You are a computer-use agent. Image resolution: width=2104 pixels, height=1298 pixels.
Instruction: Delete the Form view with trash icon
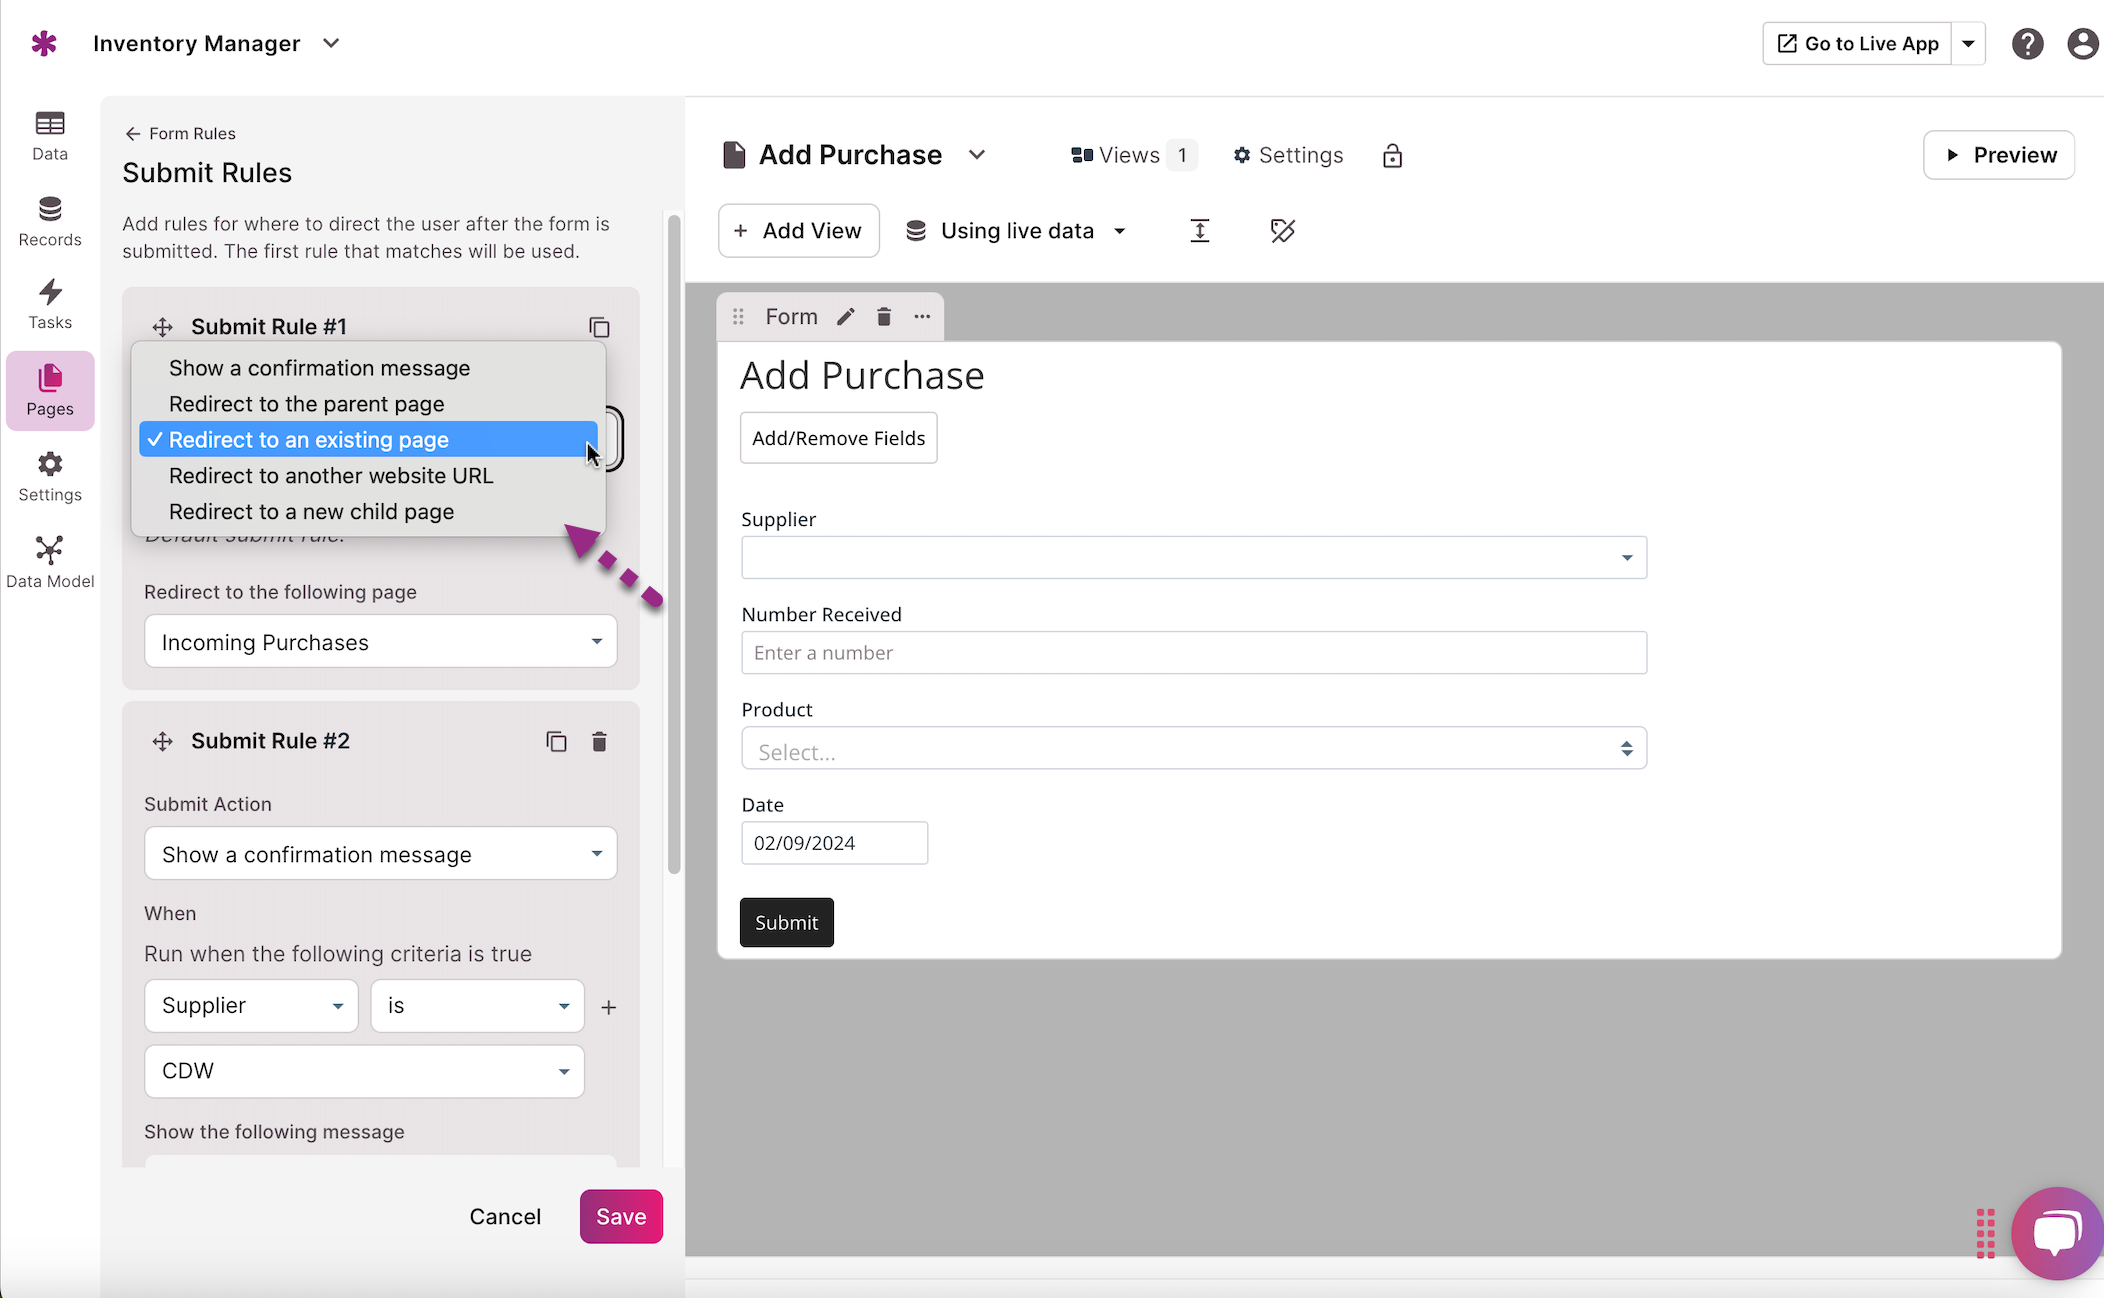884,317
